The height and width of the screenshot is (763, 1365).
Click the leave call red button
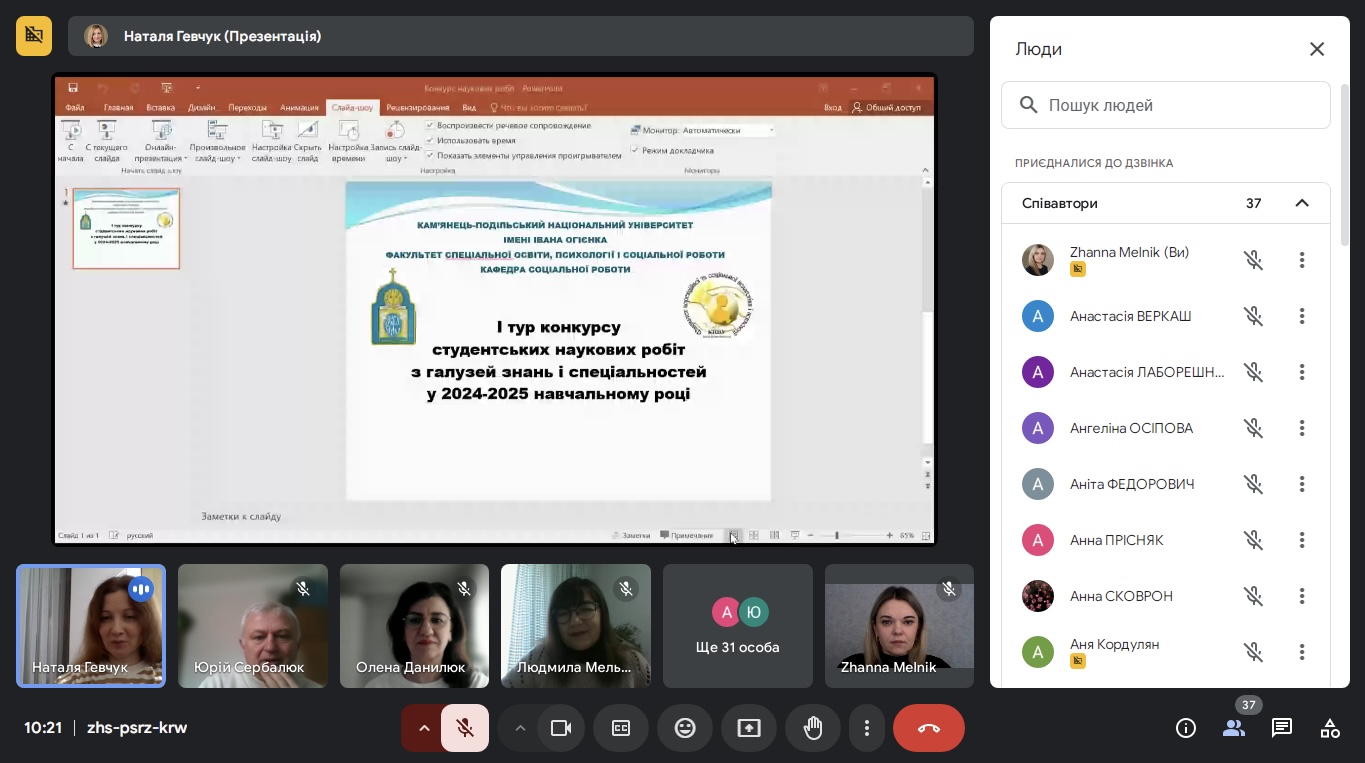tap(928, 728)
